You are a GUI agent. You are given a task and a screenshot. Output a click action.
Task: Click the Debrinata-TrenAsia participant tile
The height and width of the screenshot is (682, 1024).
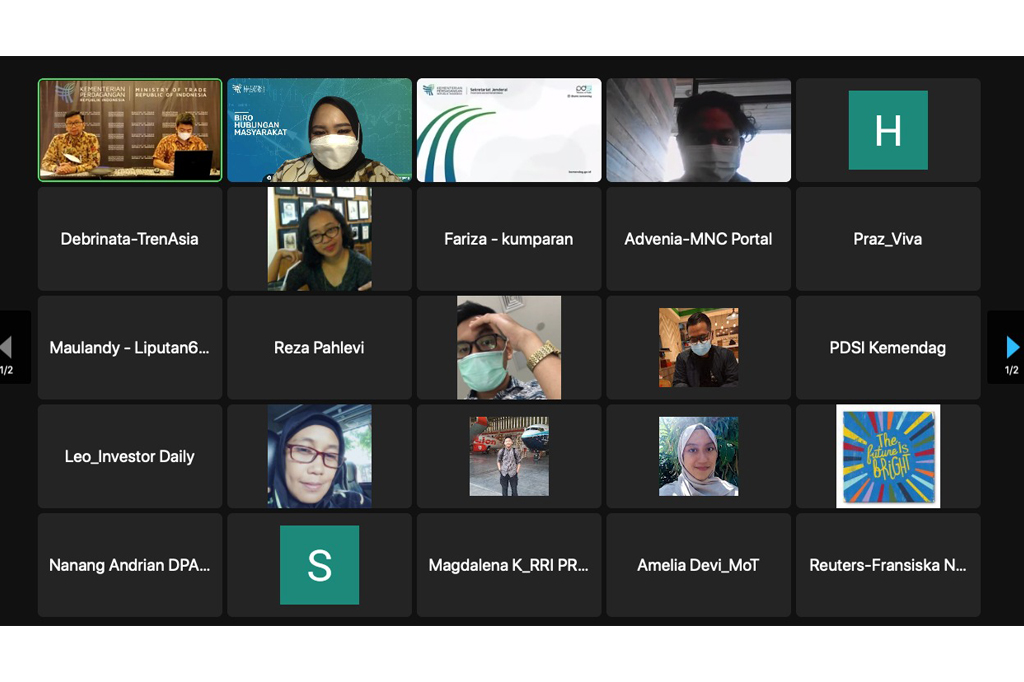pos(130,239)
